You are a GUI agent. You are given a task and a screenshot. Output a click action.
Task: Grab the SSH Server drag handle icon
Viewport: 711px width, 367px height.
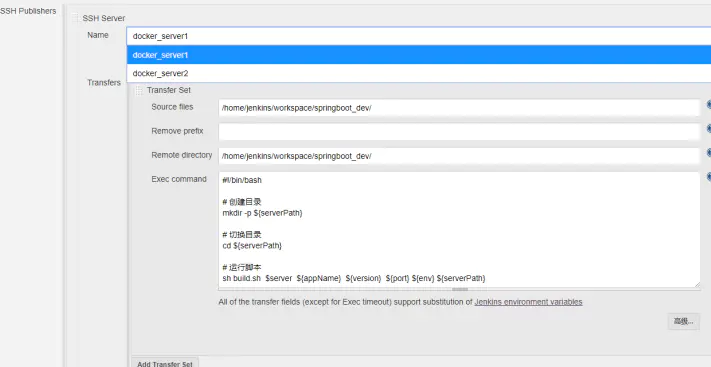[x=75, y=18]
